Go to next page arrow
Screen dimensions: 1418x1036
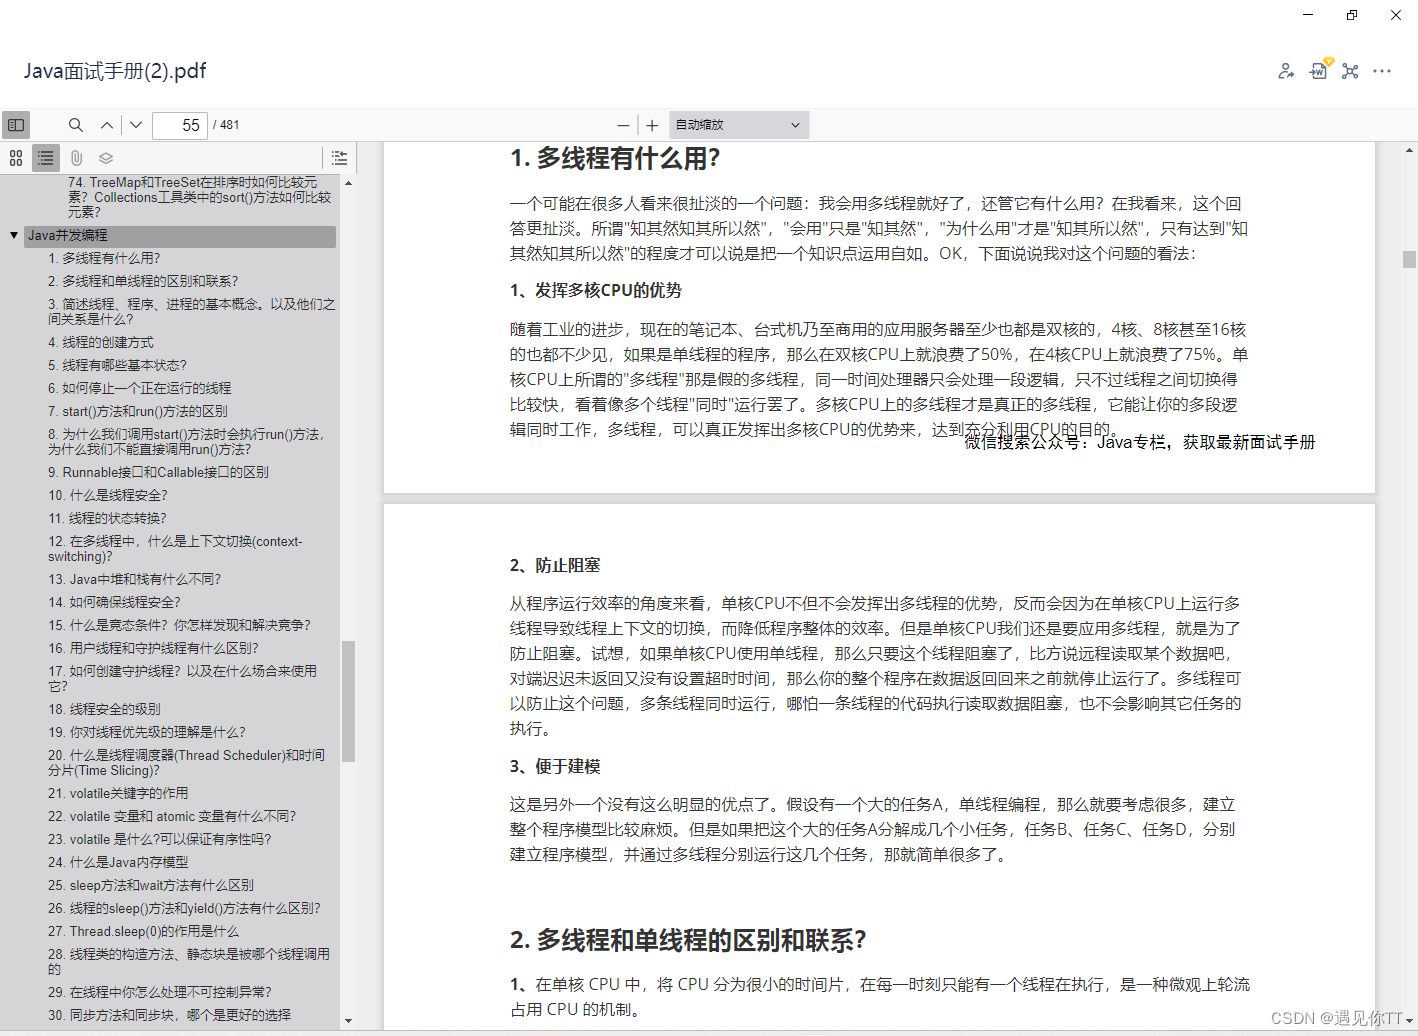(x=136, y=125)
